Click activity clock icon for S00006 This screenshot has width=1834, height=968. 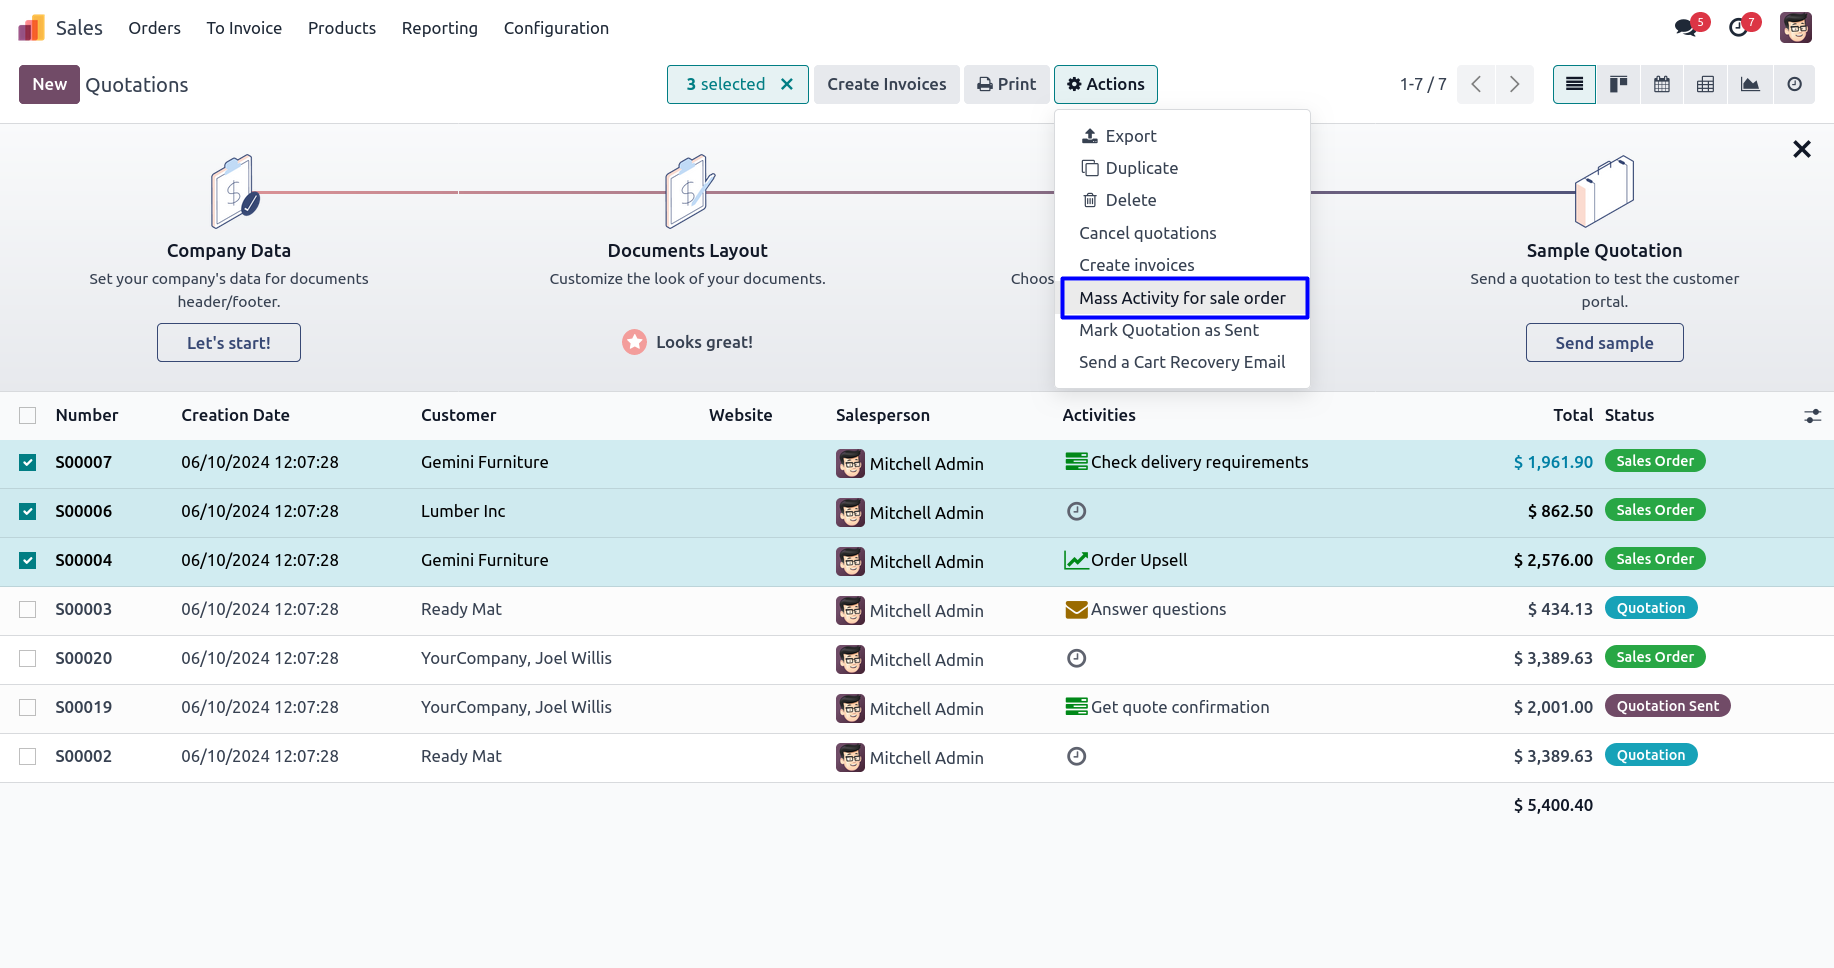click(1076, 511)
